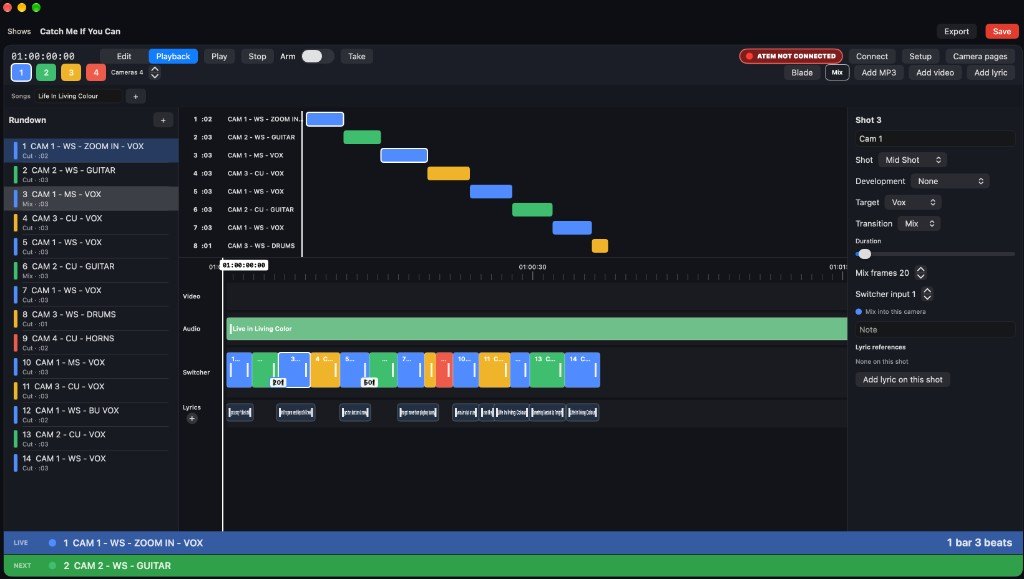
Task: Save the show
Action: click(x=1002, y=31)
